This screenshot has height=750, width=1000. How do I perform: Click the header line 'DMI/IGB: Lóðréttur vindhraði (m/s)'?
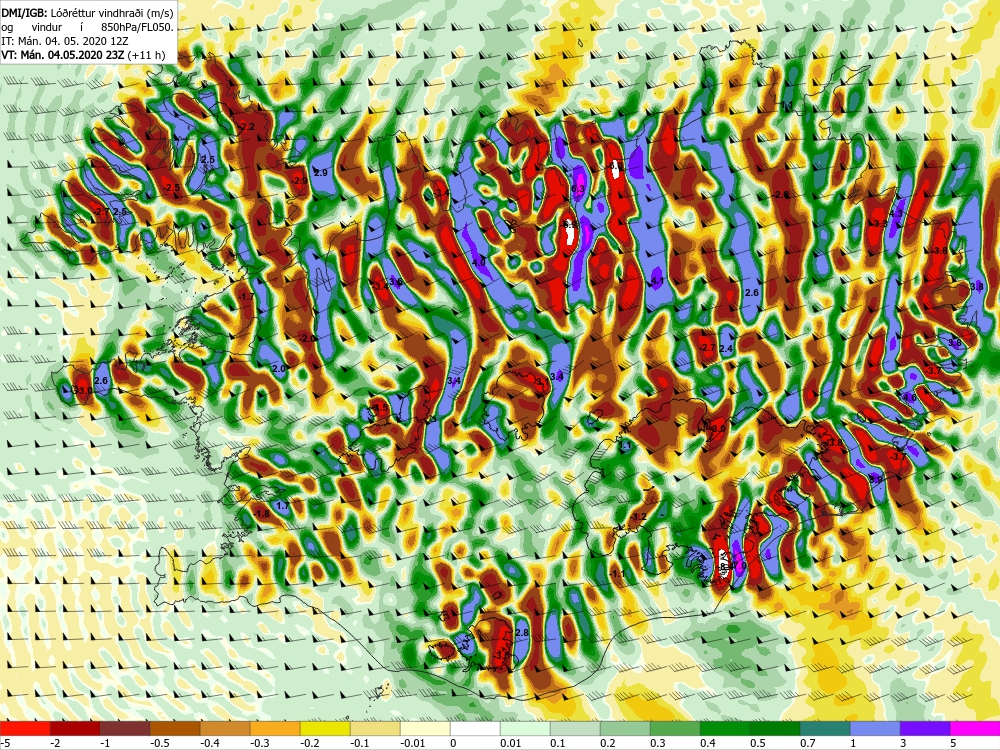(x=87, y=13)
